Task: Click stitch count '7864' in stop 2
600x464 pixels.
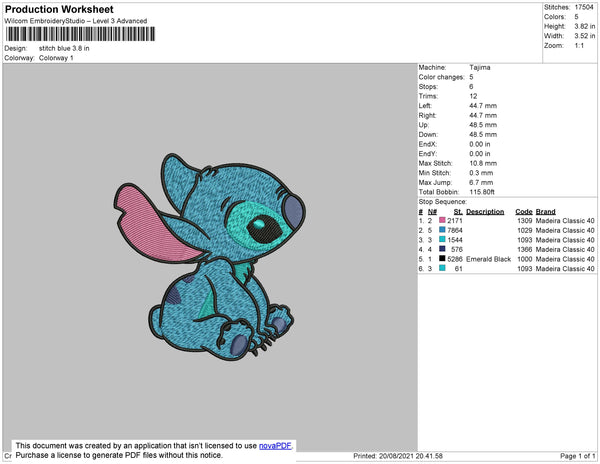Action: tap(455, 230)
